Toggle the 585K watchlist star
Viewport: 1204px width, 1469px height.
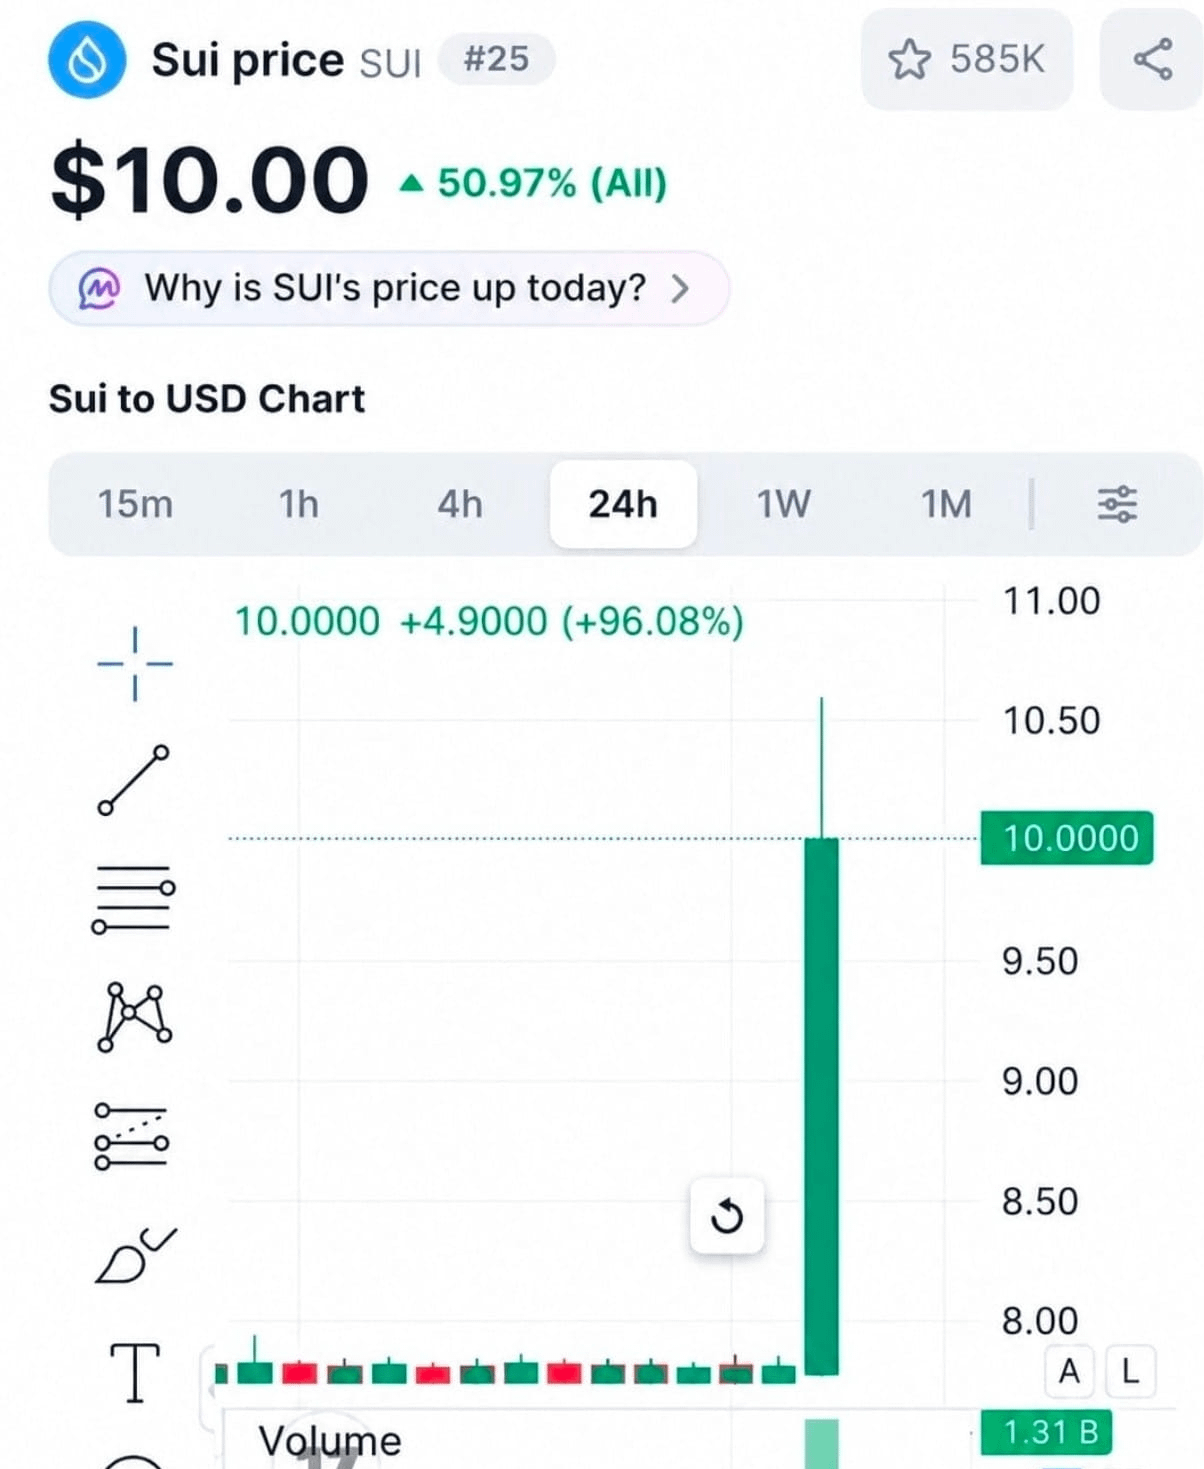[x=966, y=59]
